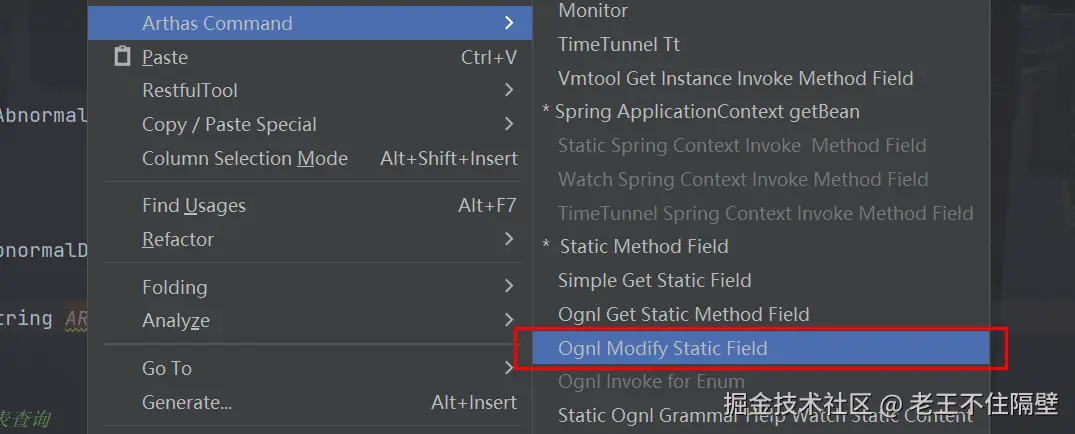Toggle Column Selection Mode
Image resolution: width=1075 pixels, height=434 pixels.
tap(245, 158)
